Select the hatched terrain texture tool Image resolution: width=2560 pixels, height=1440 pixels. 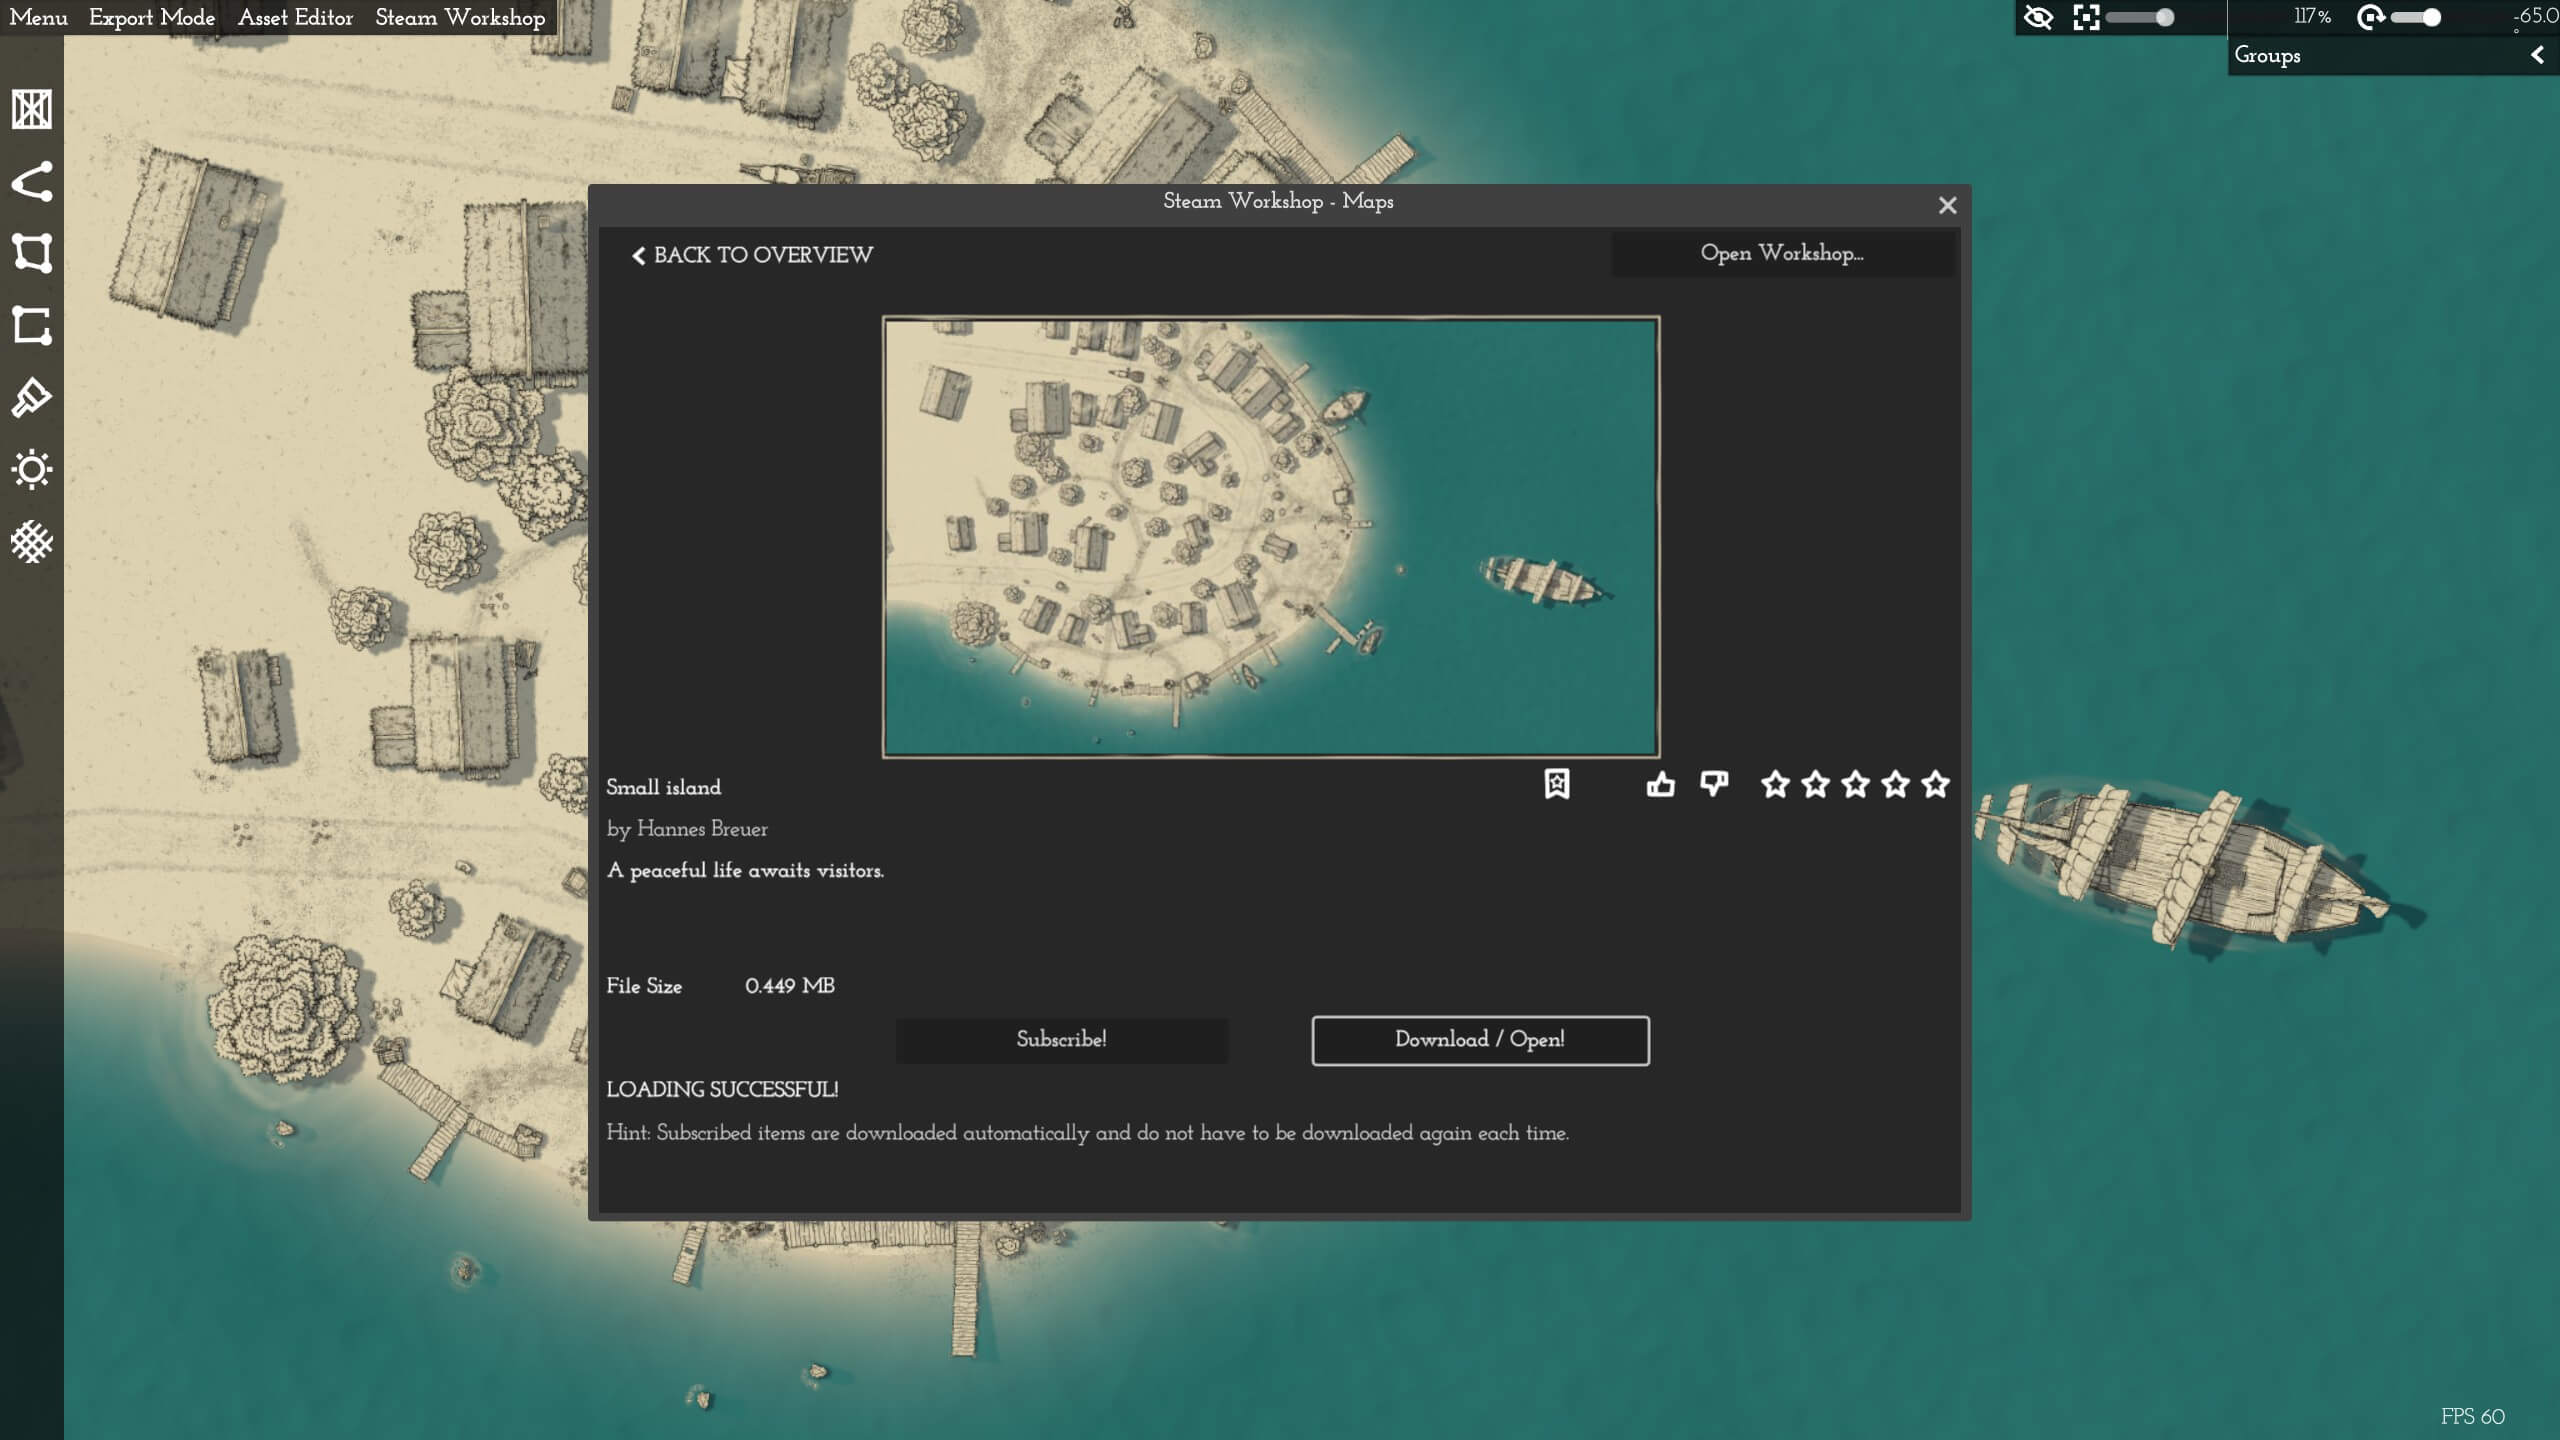tap(31, 542)
